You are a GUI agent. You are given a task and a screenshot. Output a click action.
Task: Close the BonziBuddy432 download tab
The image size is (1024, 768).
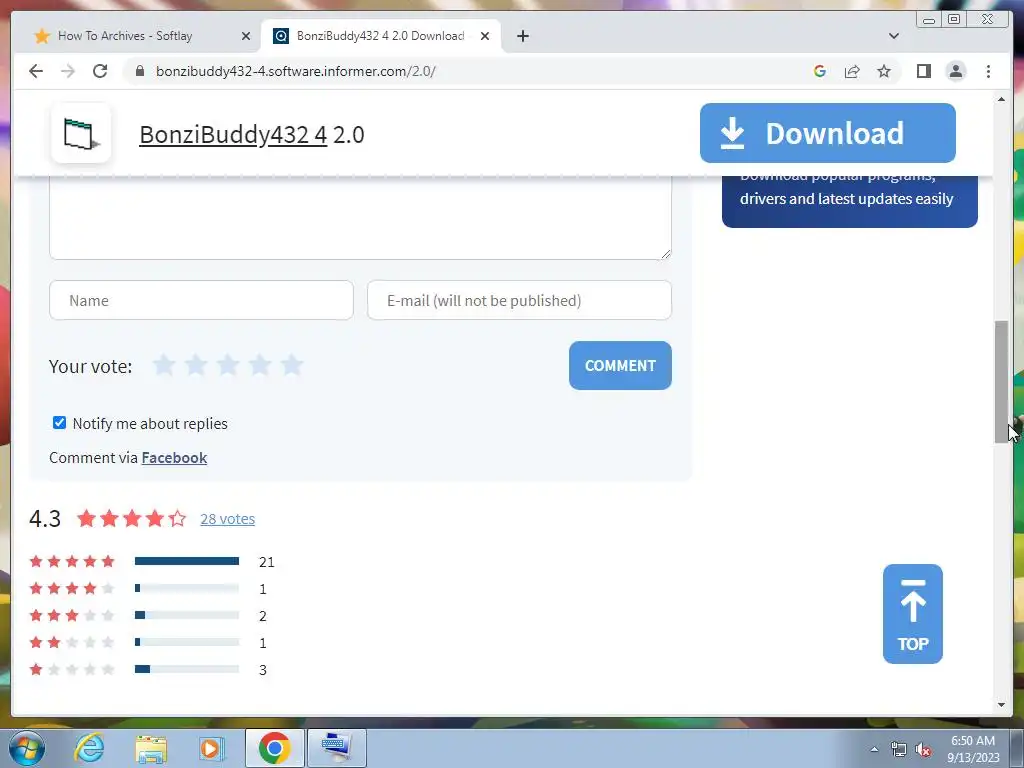[485, 36]
